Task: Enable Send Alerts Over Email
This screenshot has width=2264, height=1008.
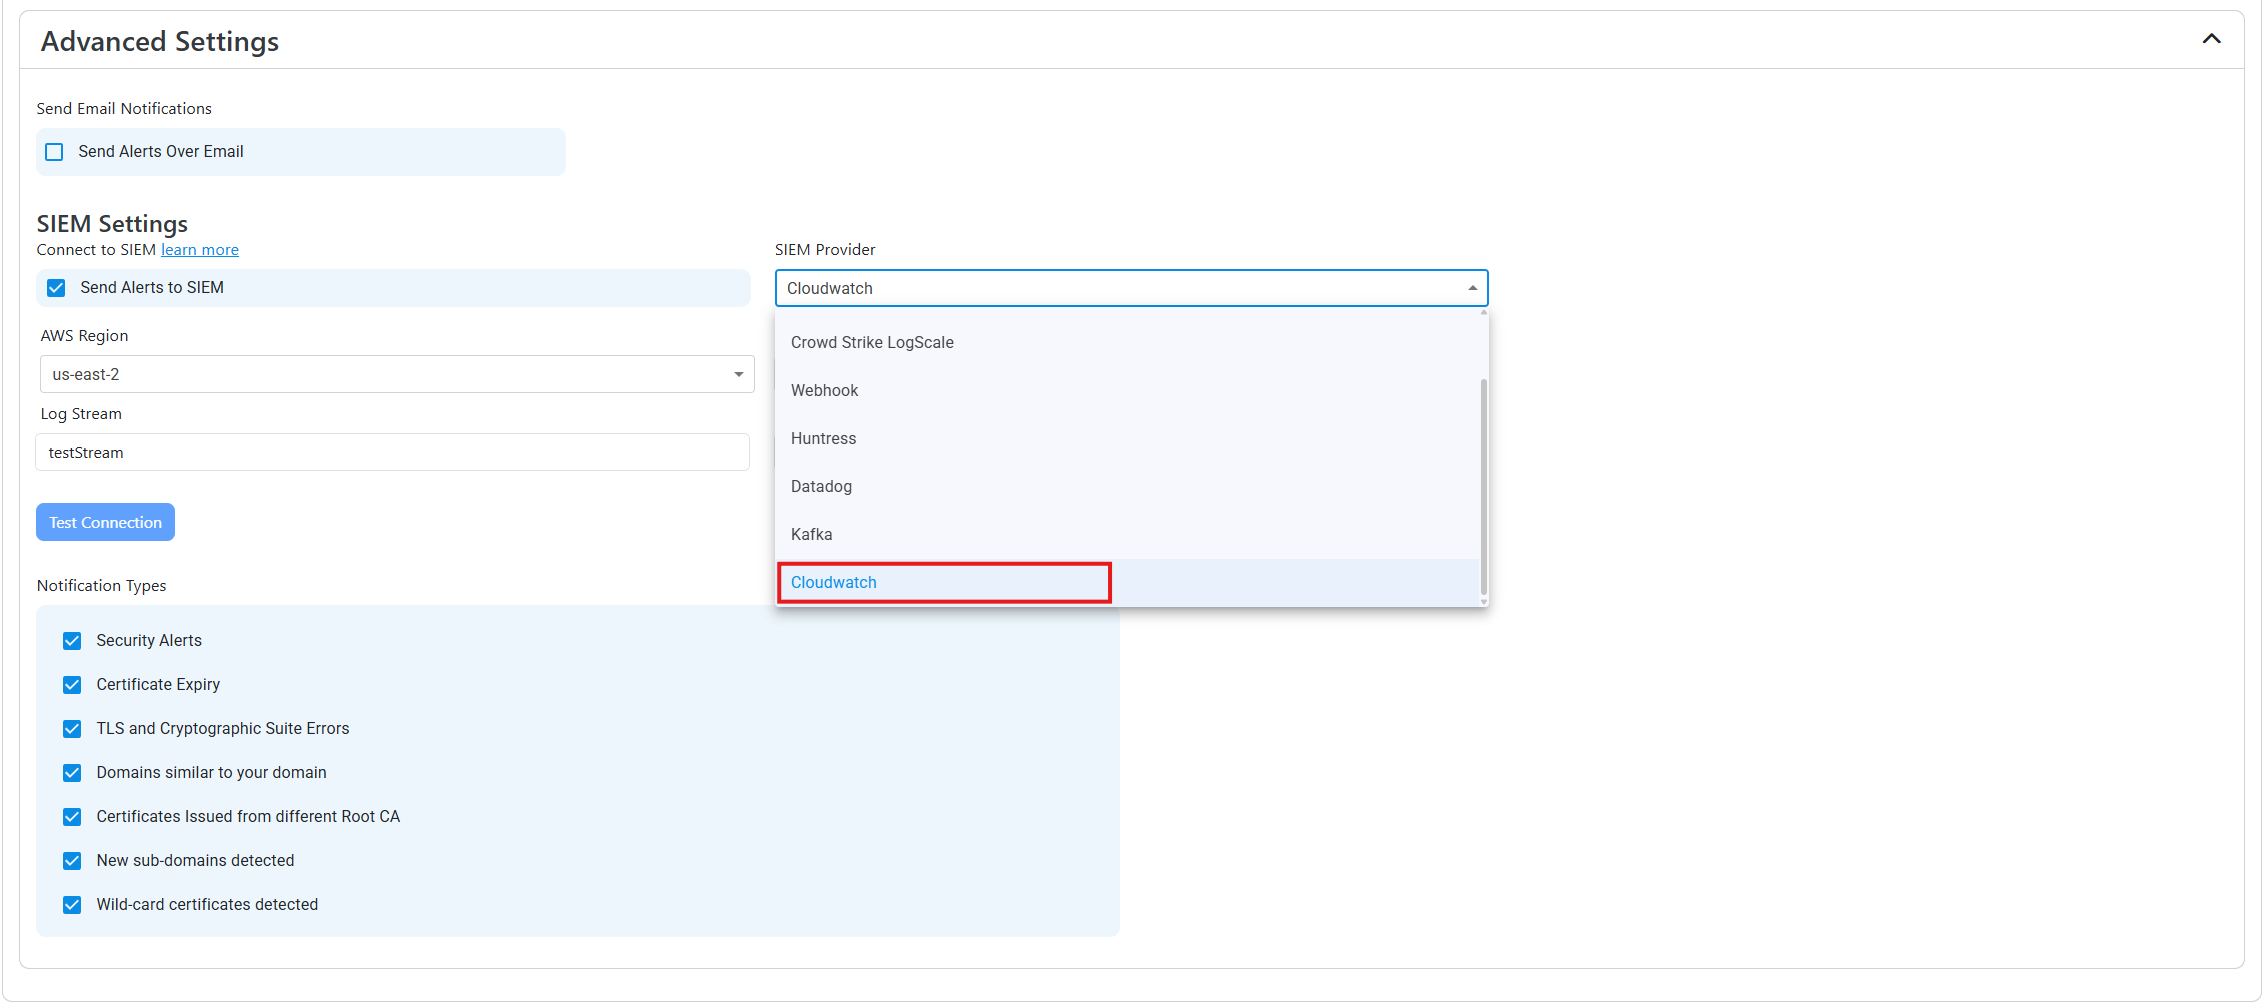Action: click(x=54, y=151)
